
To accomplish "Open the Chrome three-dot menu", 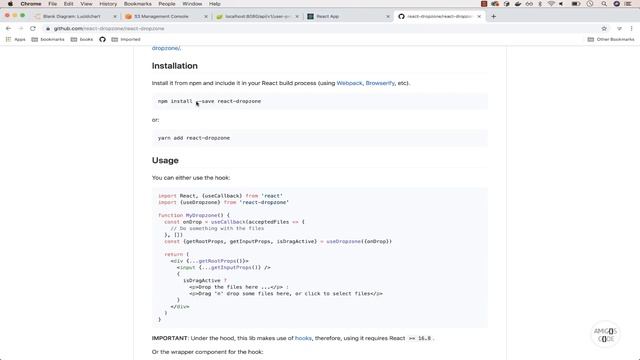I will [x=631, y=29].
